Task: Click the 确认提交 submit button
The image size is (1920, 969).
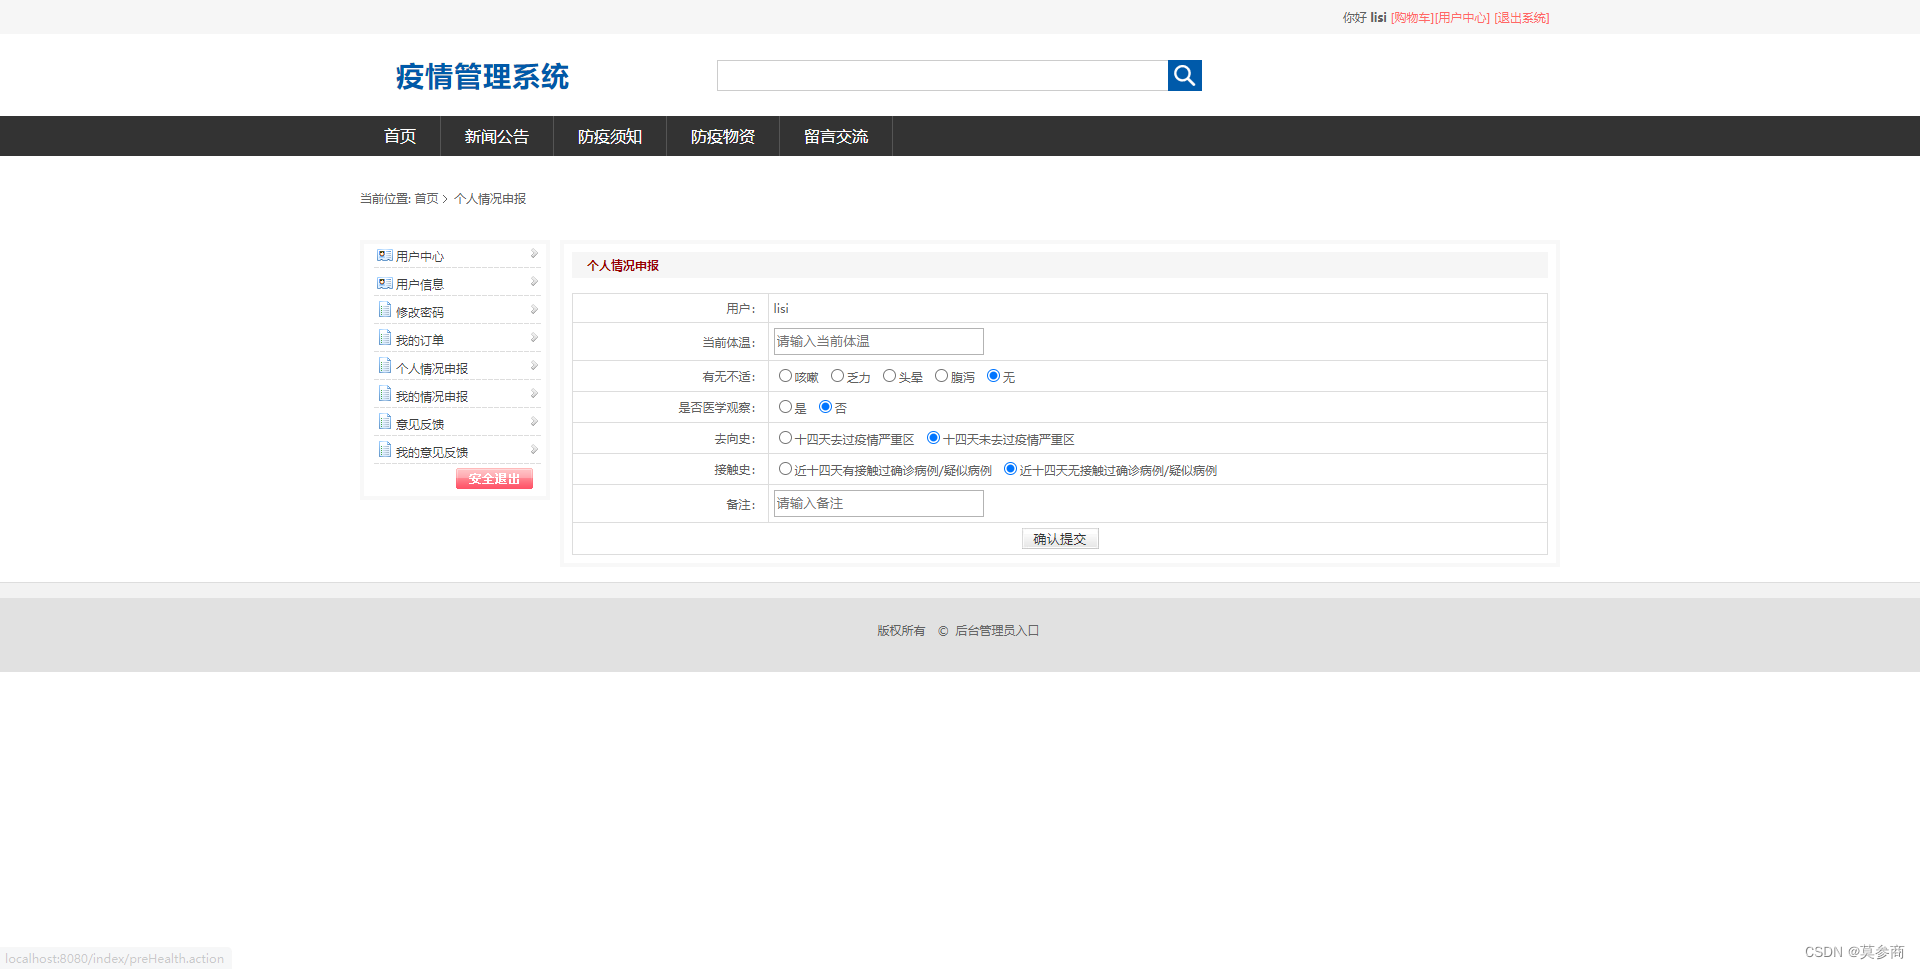Action: click(1060, 539)
